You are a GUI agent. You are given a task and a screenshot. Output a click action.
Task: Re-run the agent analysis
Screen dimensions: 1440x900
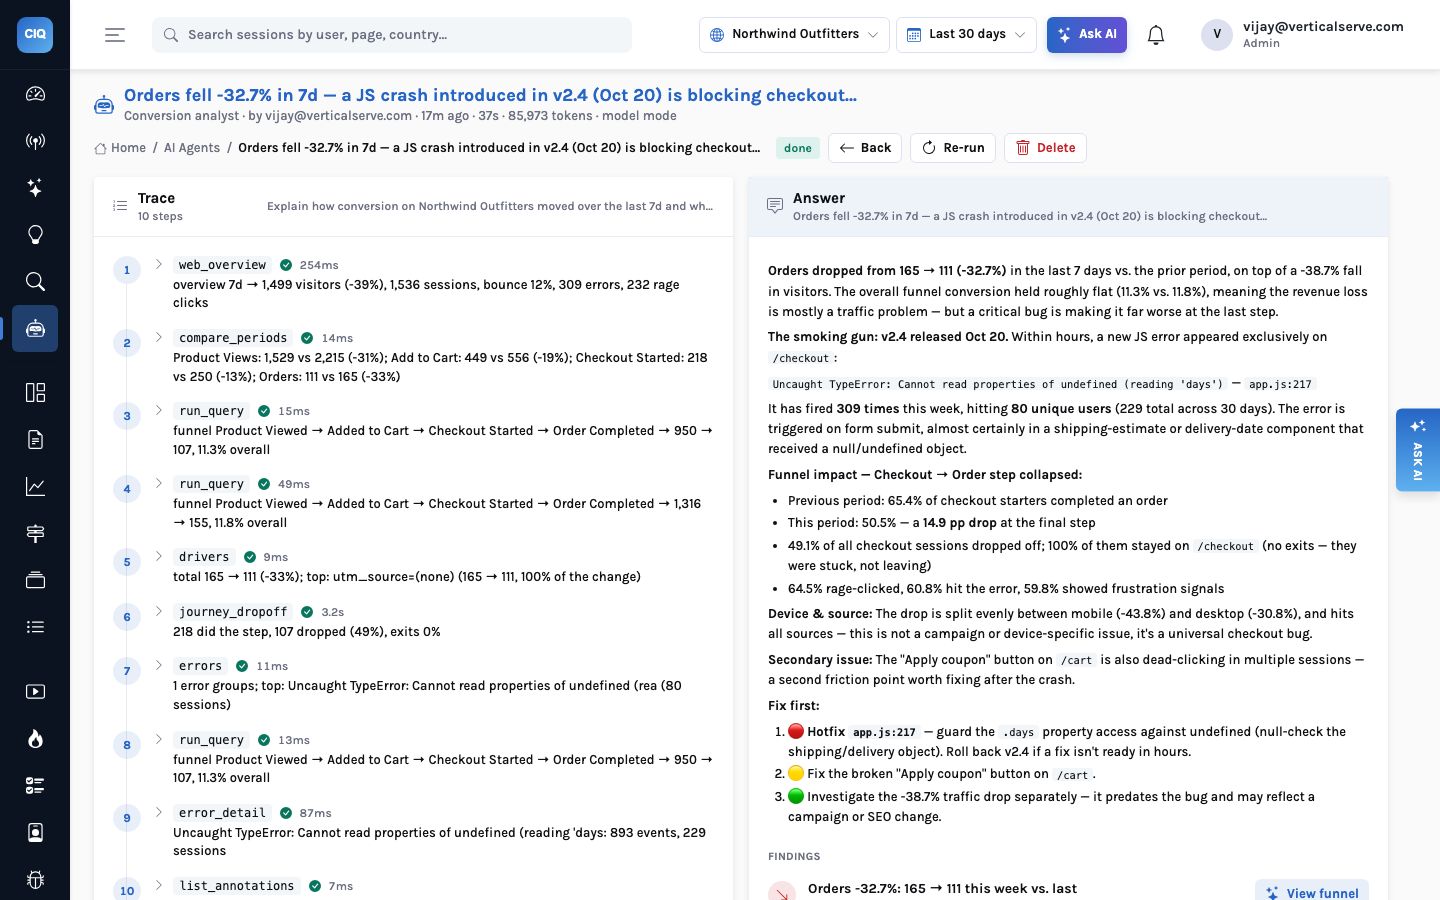(953, 148)
